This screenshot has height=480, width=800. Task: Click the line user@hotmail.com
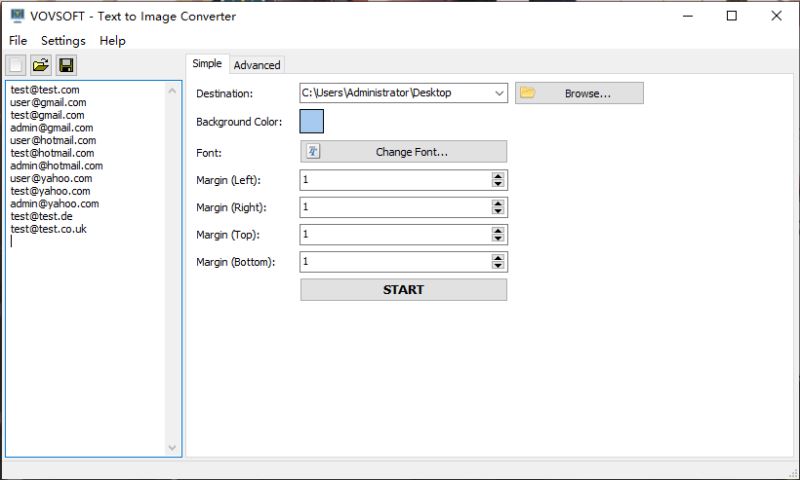pyautogui.click(x=53, y=140)
